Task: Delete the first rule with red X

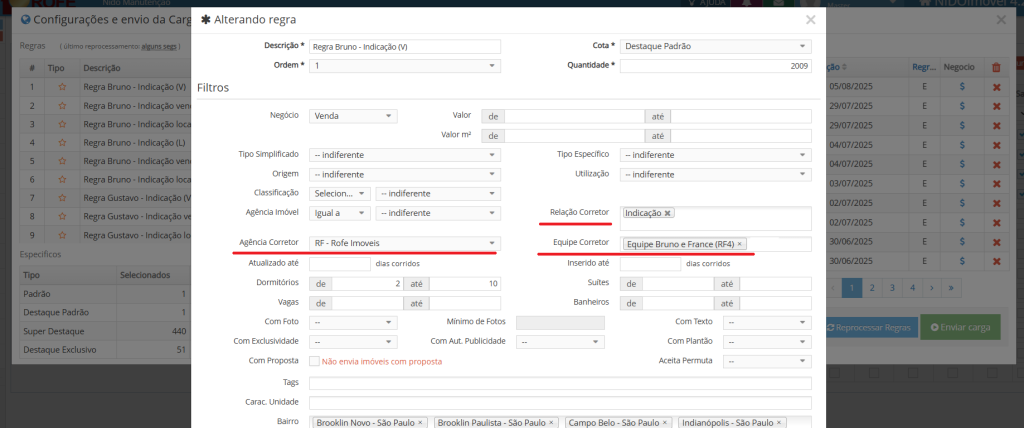Action: [x=995, y=87]
